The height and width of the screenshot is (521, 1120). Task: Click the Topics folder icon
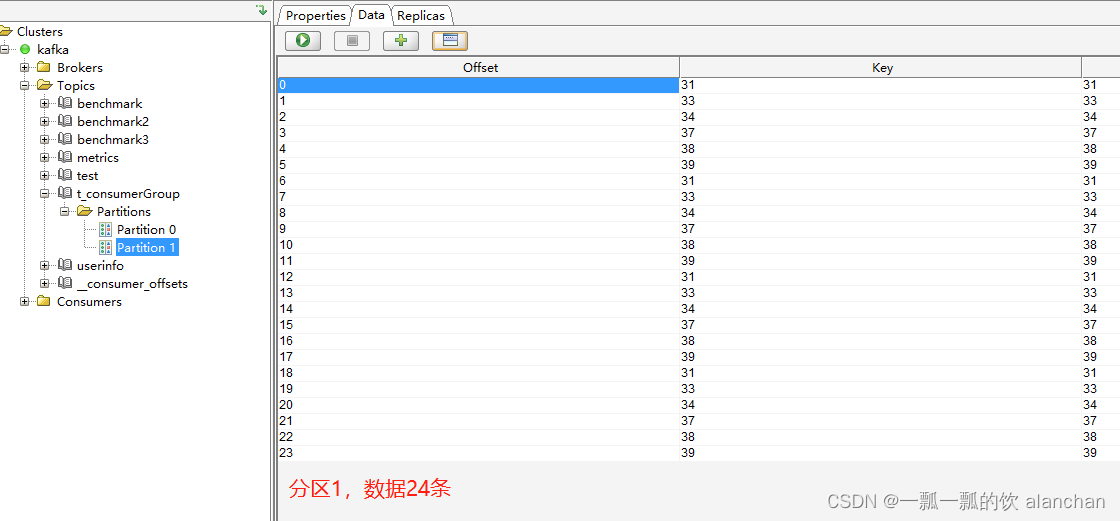44,85
